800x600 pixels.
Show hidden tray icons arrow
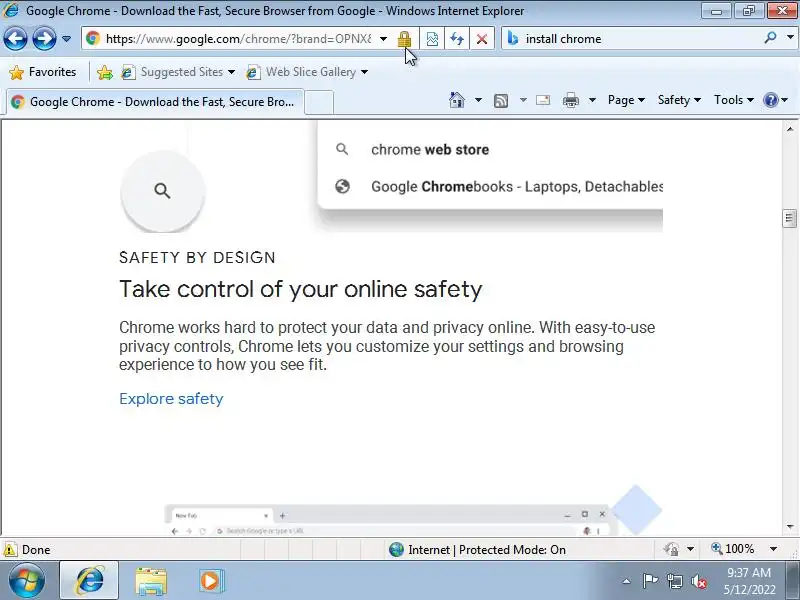627,581
